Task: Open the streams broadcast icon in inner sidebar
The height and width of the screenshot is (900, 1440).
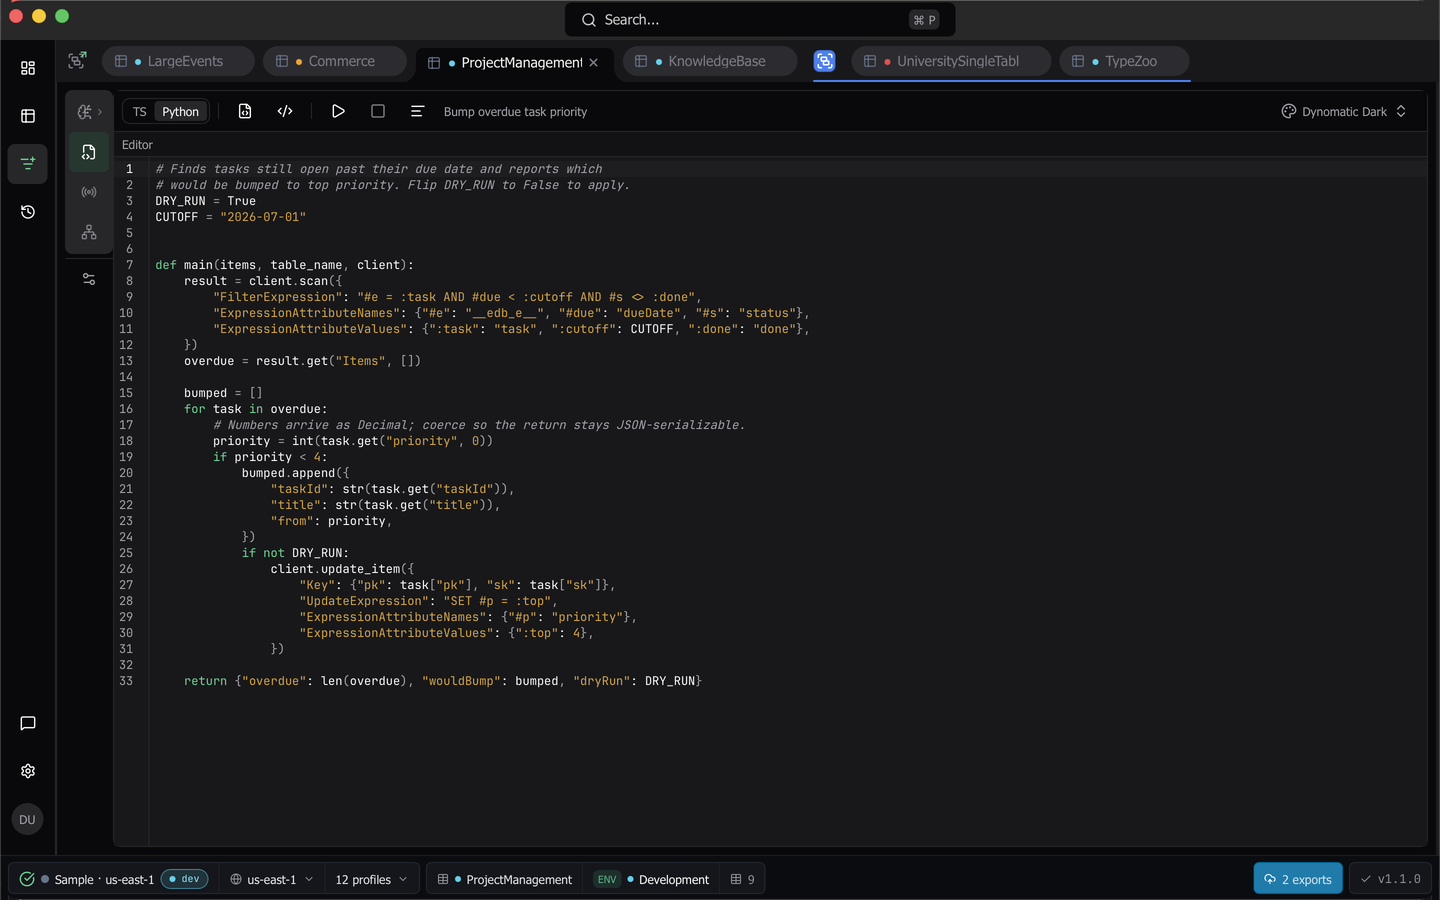Action: point(89,192)
